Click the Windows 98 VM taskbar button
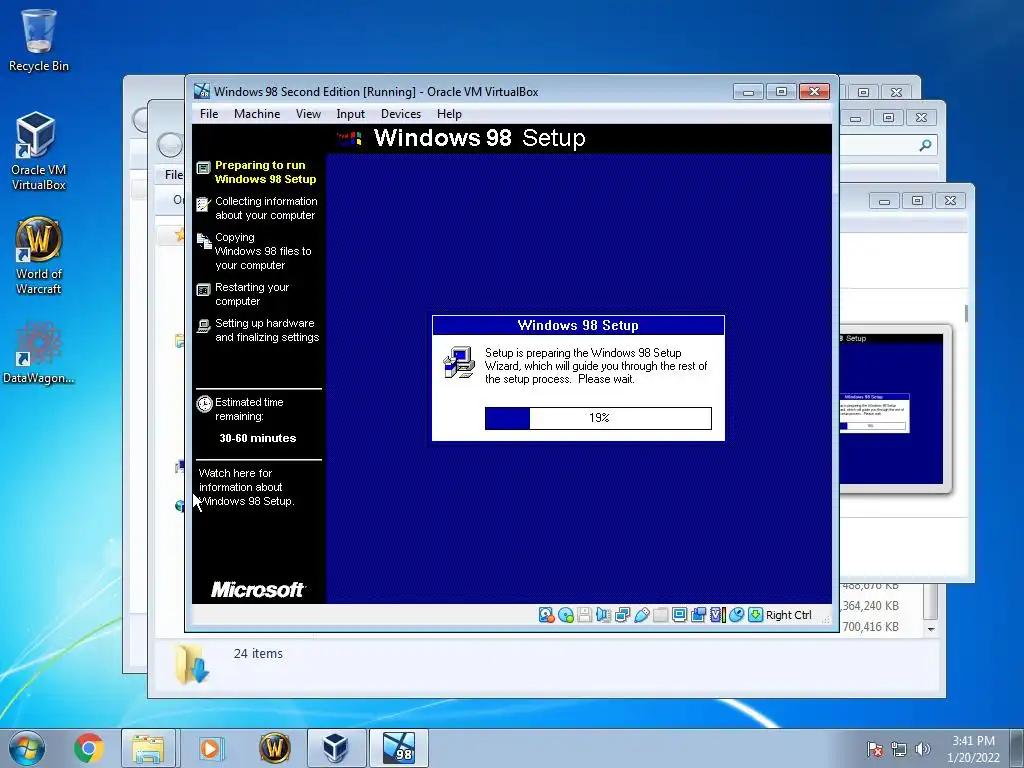The height and width of the screenshot is (768, 1024). (x=398, y=748)
